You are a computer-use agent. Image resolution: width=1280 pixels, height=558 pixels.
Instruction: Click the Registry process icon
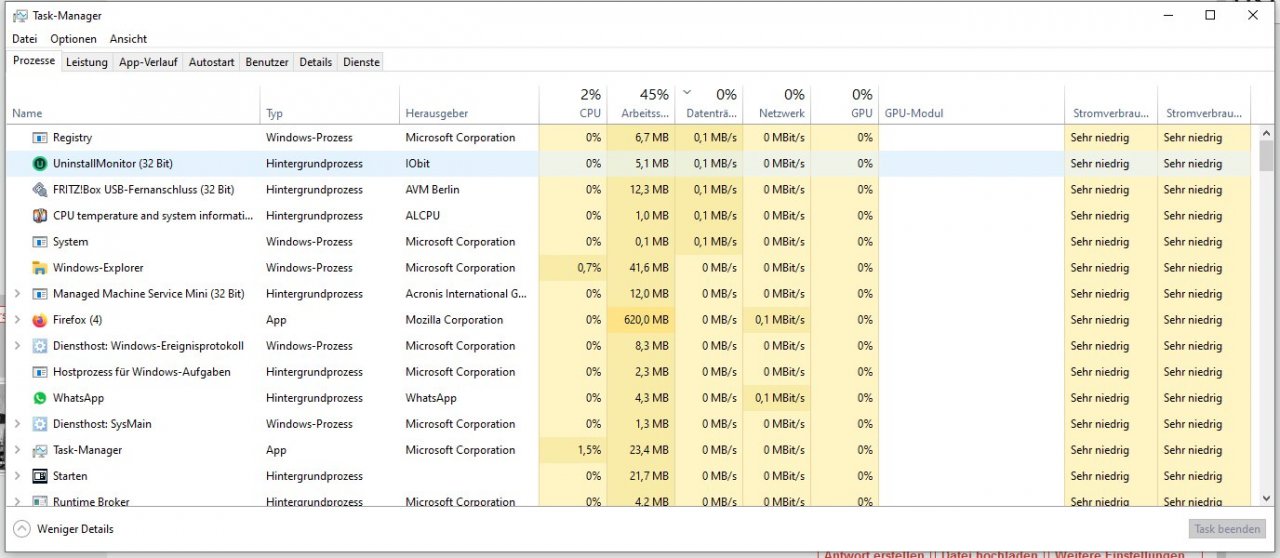click(x=40, y=138)
